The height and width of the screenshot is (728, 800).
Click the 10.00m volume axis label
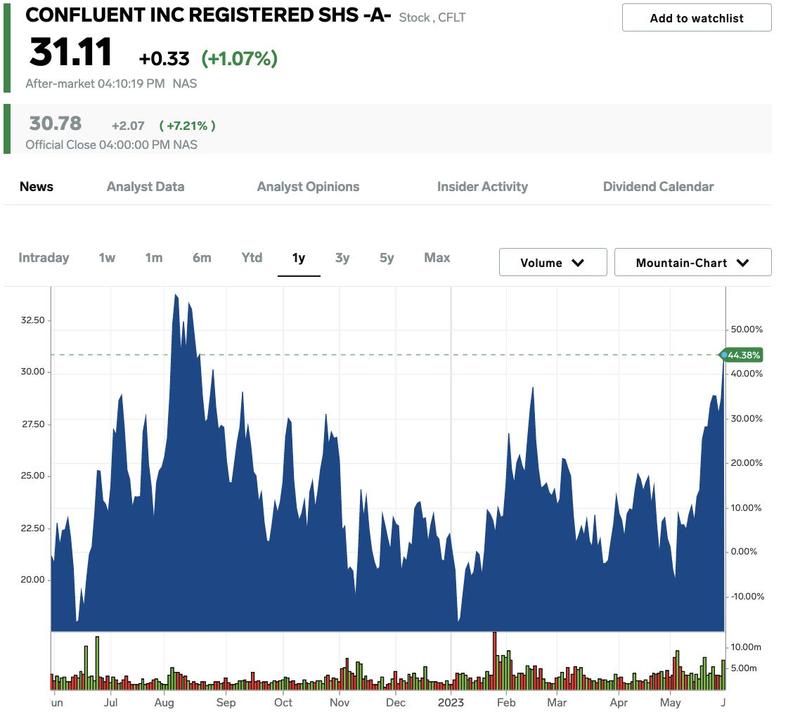pyautogui.click(x=746, y=647)
